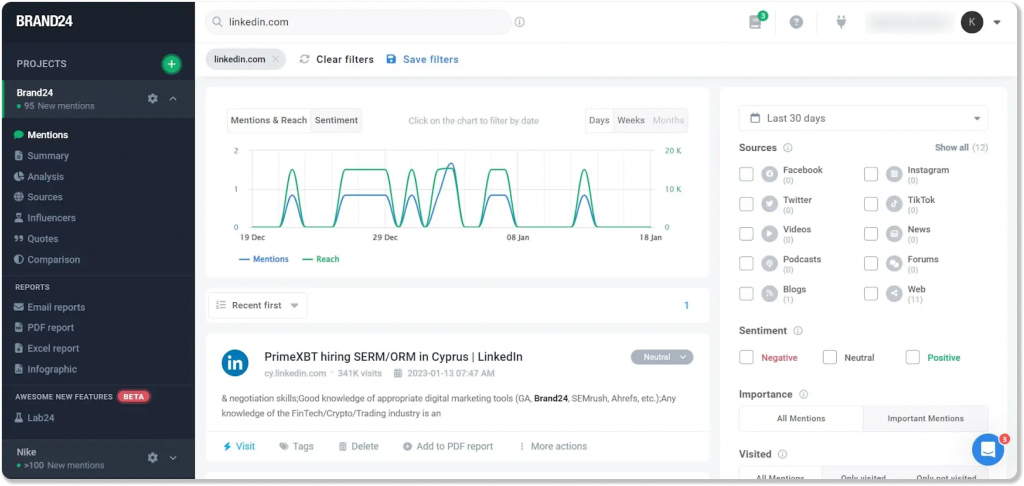This screenshot has height=486, width=1024.
Task: Open Infographic report
Action: (x=45, y=370)
